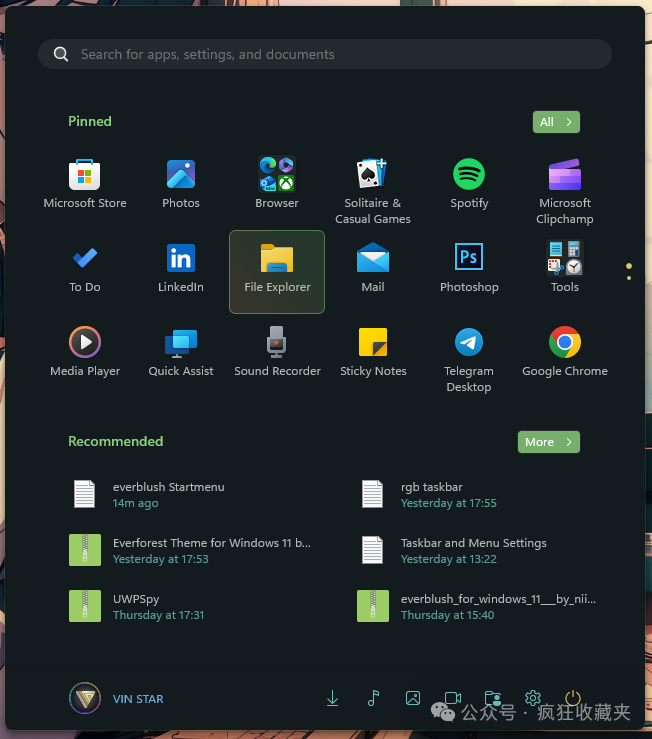Launch the To Do app

85,269
